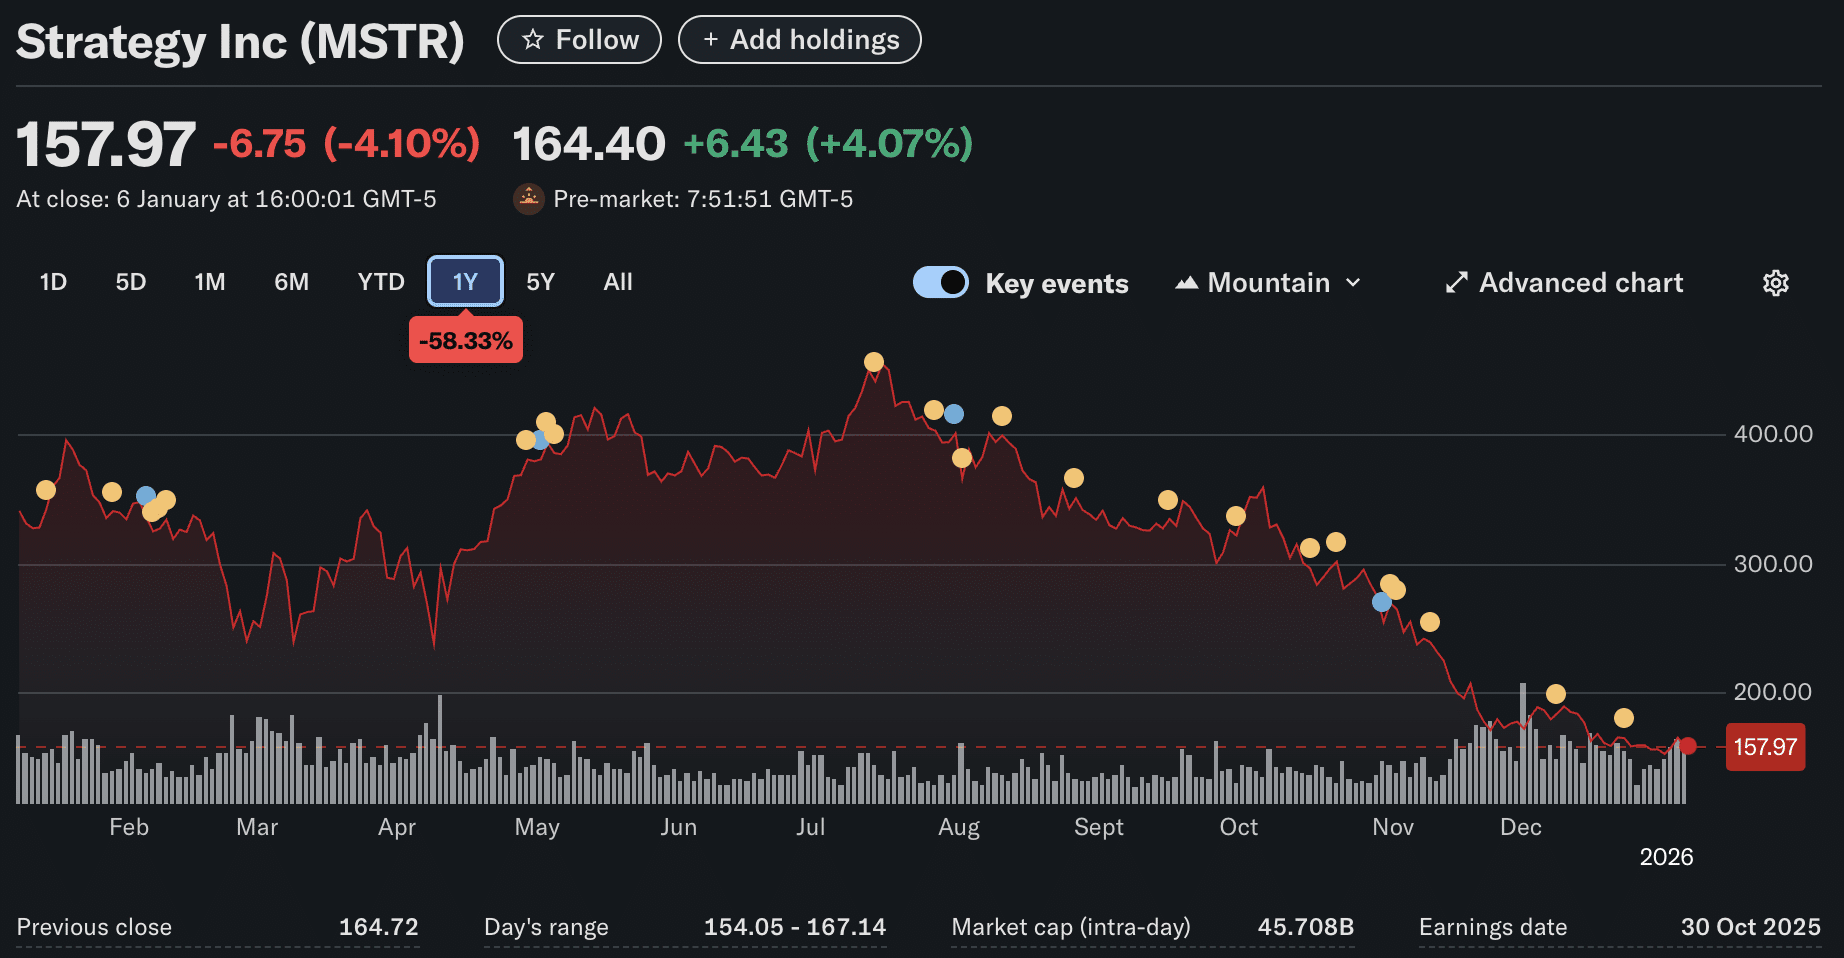Select the Mountain chart style icon
1844x958 pixels.
[1187, 282]
